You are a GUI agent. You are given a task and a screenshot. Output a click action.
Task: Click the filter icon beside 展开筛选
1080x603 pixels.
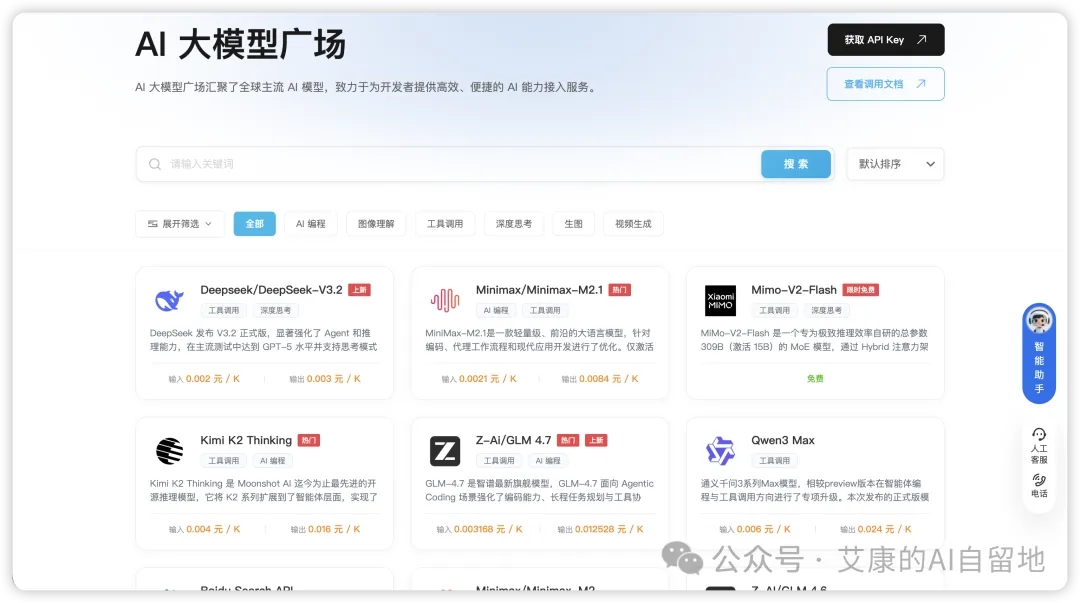coord(152,224)
